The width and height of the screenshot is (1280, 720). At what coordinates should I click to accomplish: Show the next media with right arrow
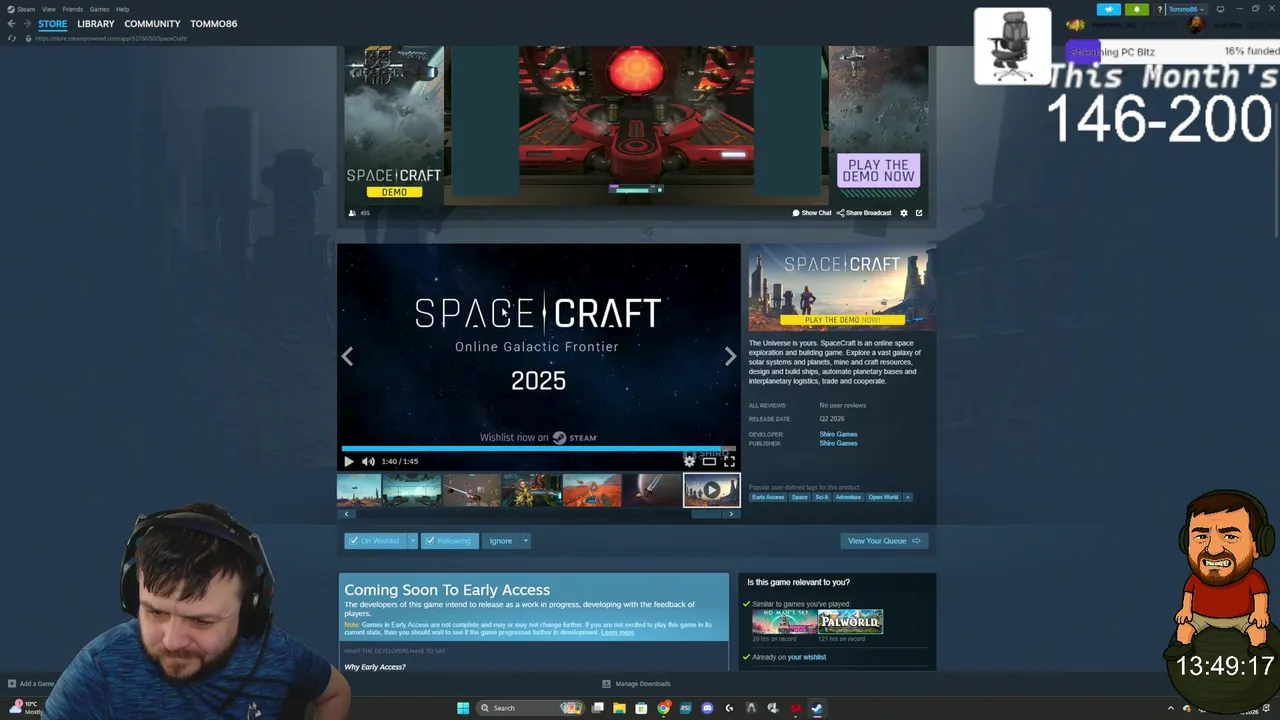[730, 356]
